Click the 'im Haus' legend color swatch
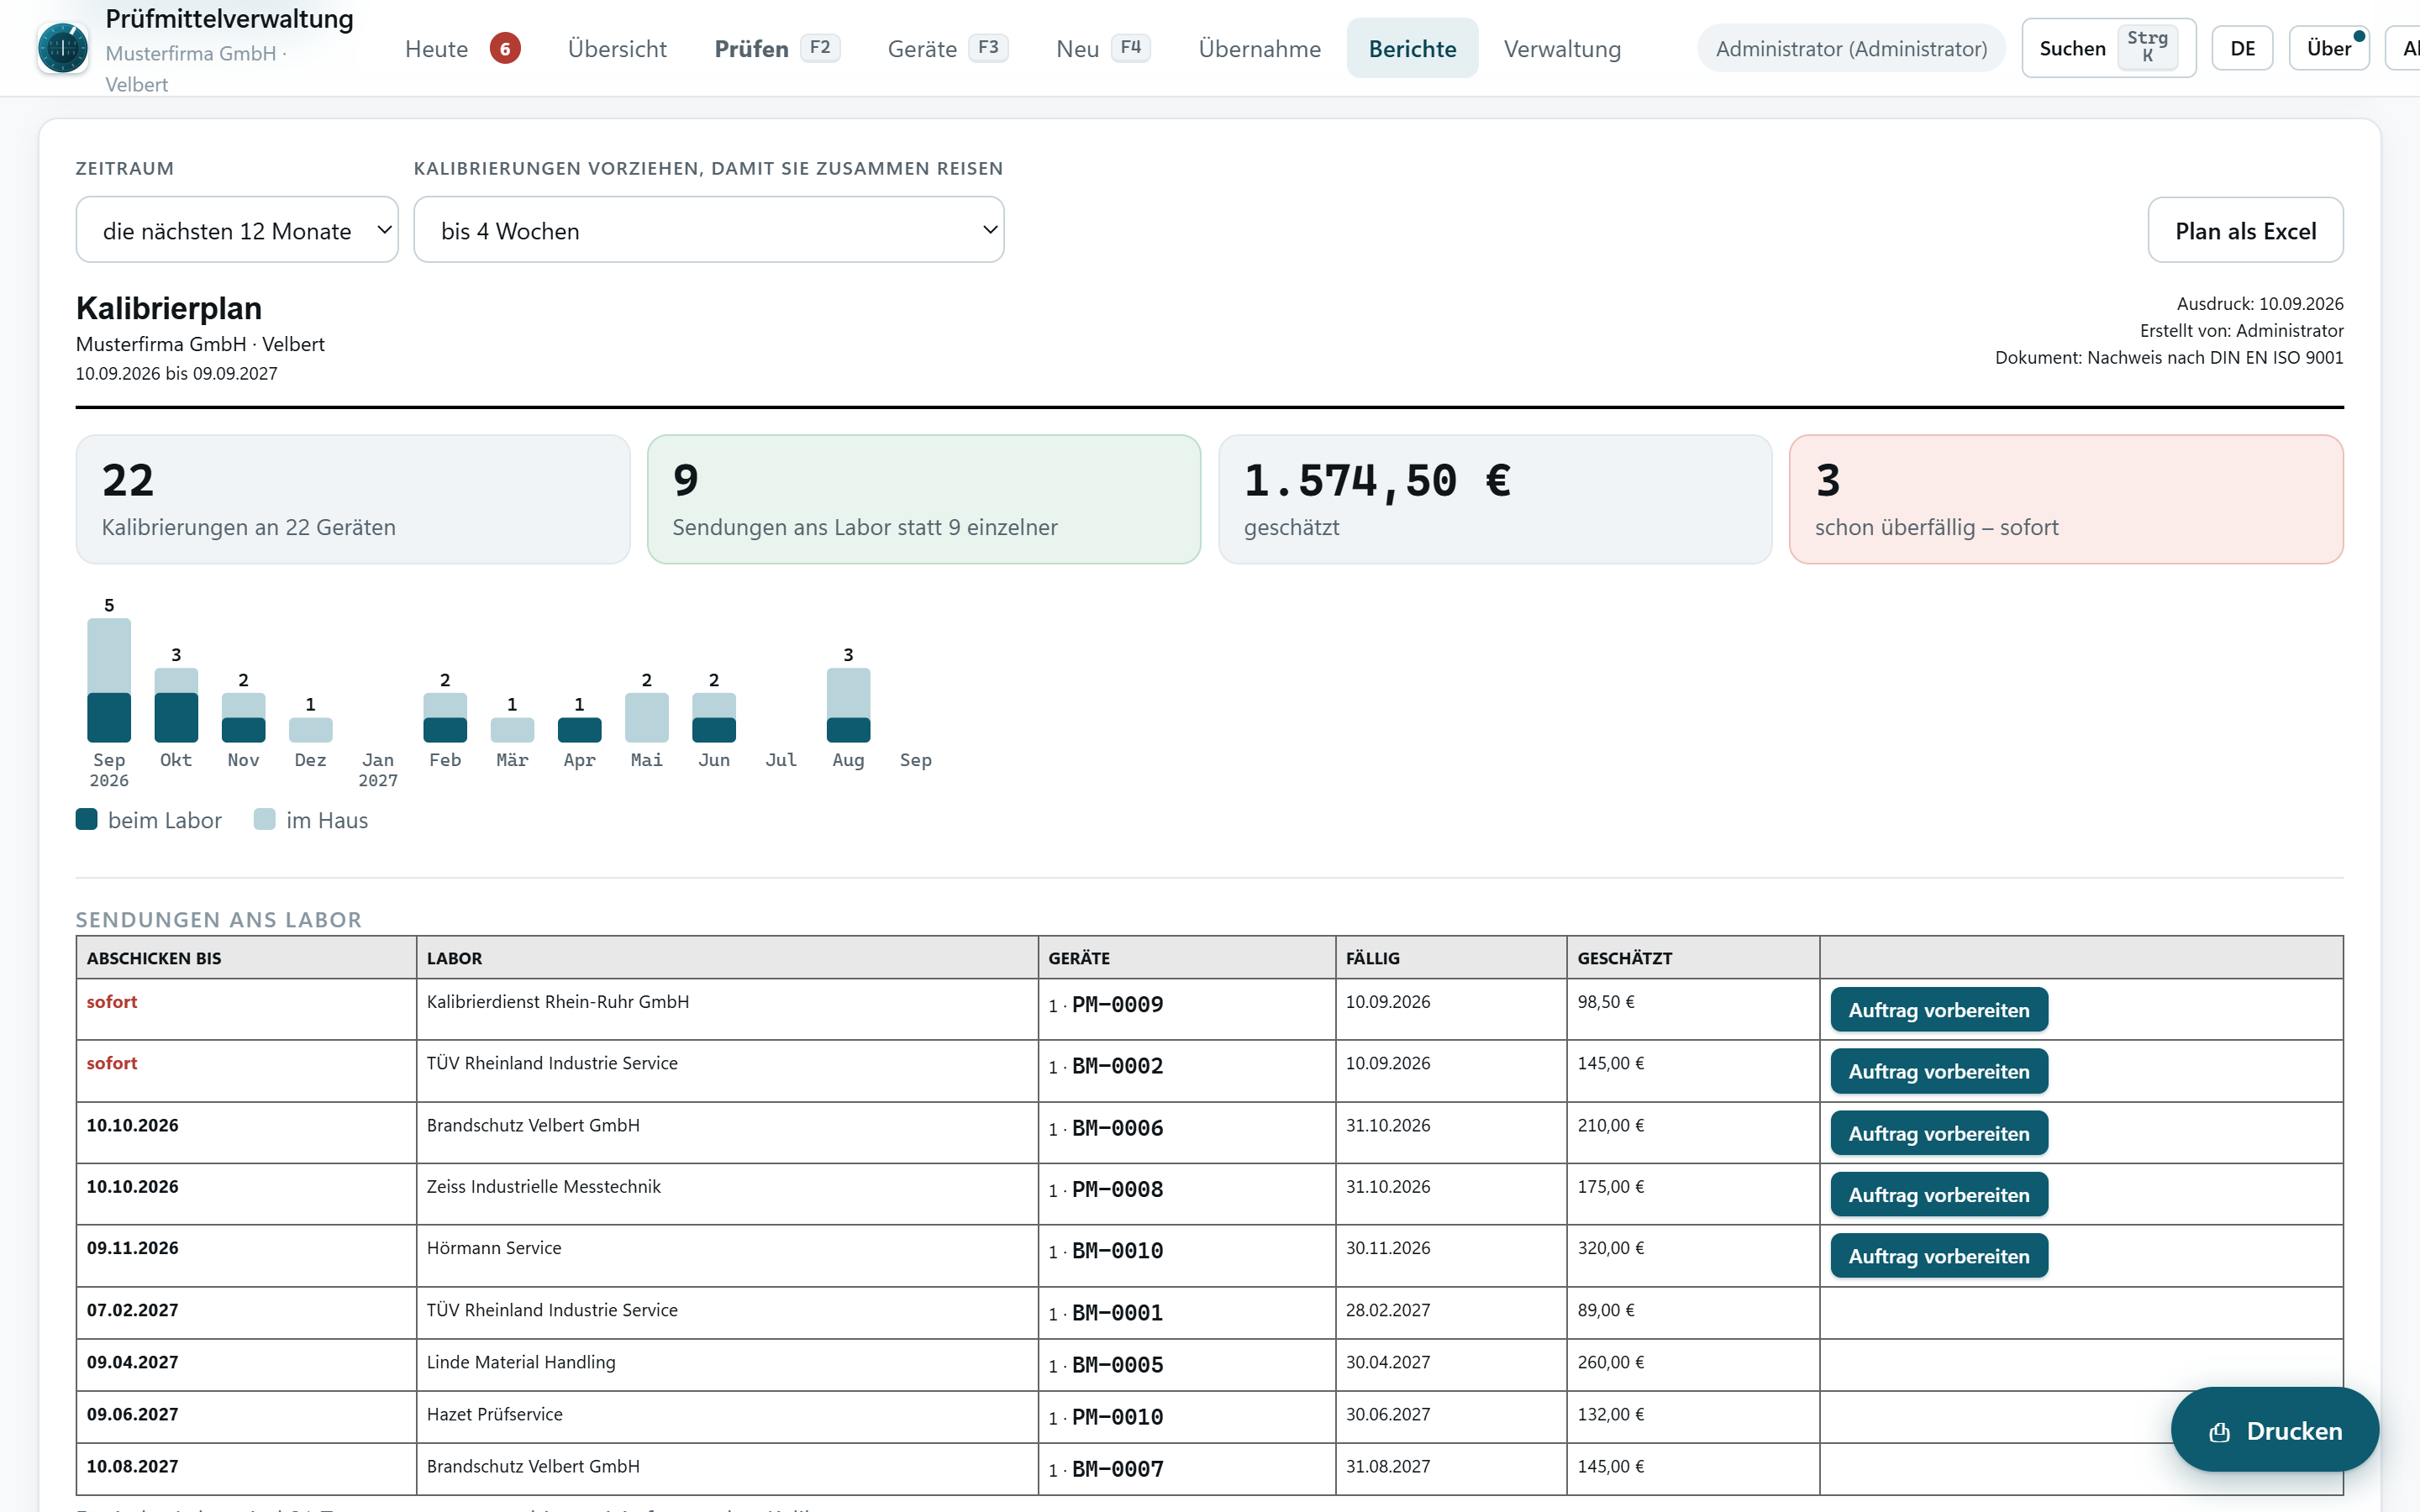Screen dimensions: 2420x1512 265,820
